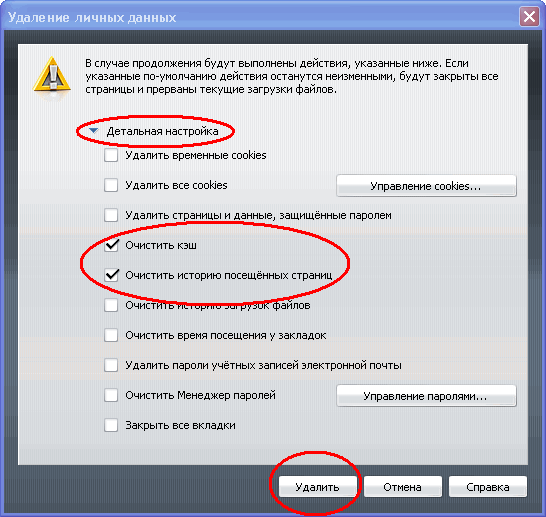Image resolution: width=546 pixels, height=517 pixels.
Task: Click the Детальная настройка label text
Action: (162, 131)
